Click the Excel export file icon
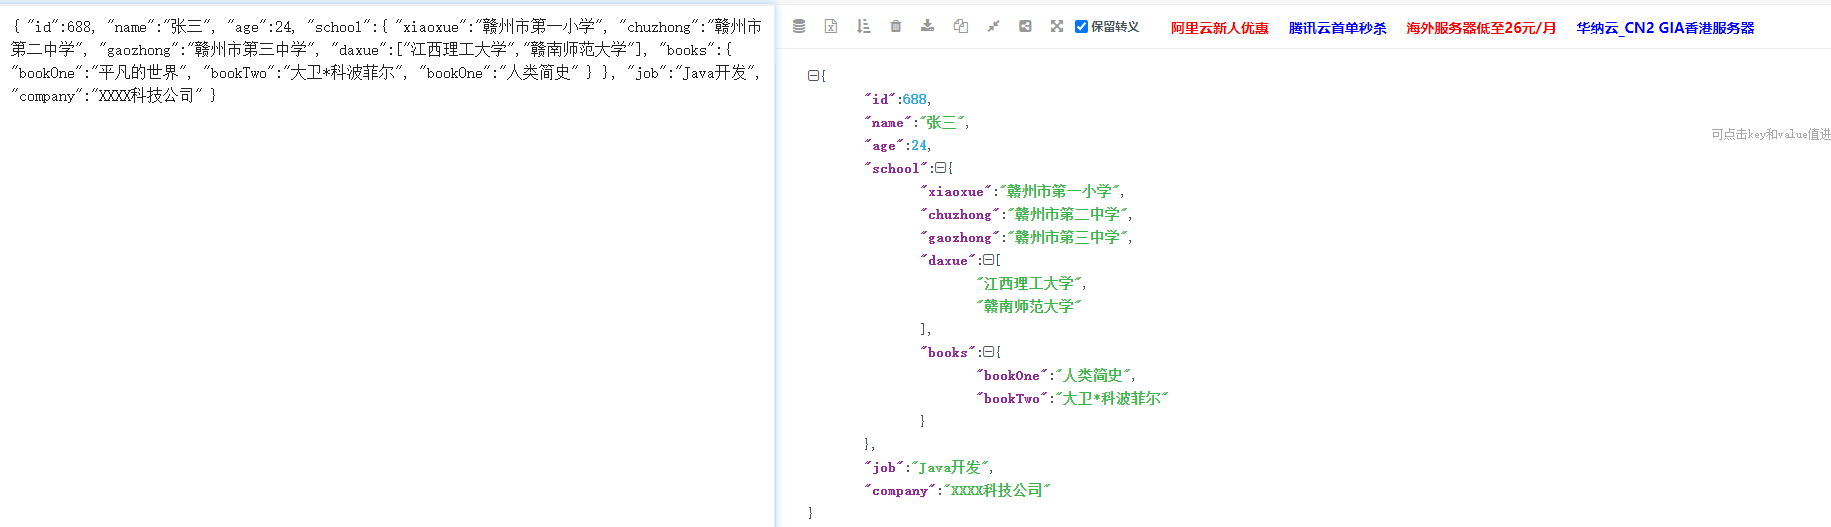This screenshot has height=527, width=1831. [831, 26]
